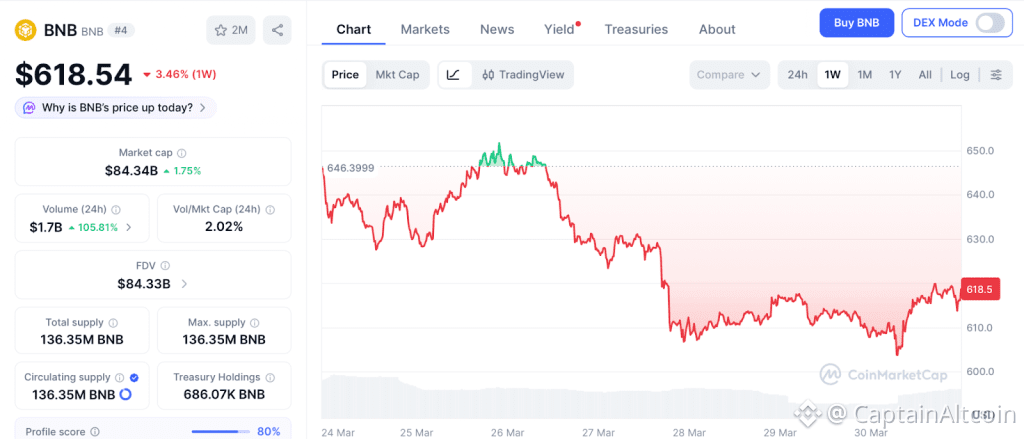
Task: Click the share icon beside the watchlist star
Action: [x=277, y=30]
